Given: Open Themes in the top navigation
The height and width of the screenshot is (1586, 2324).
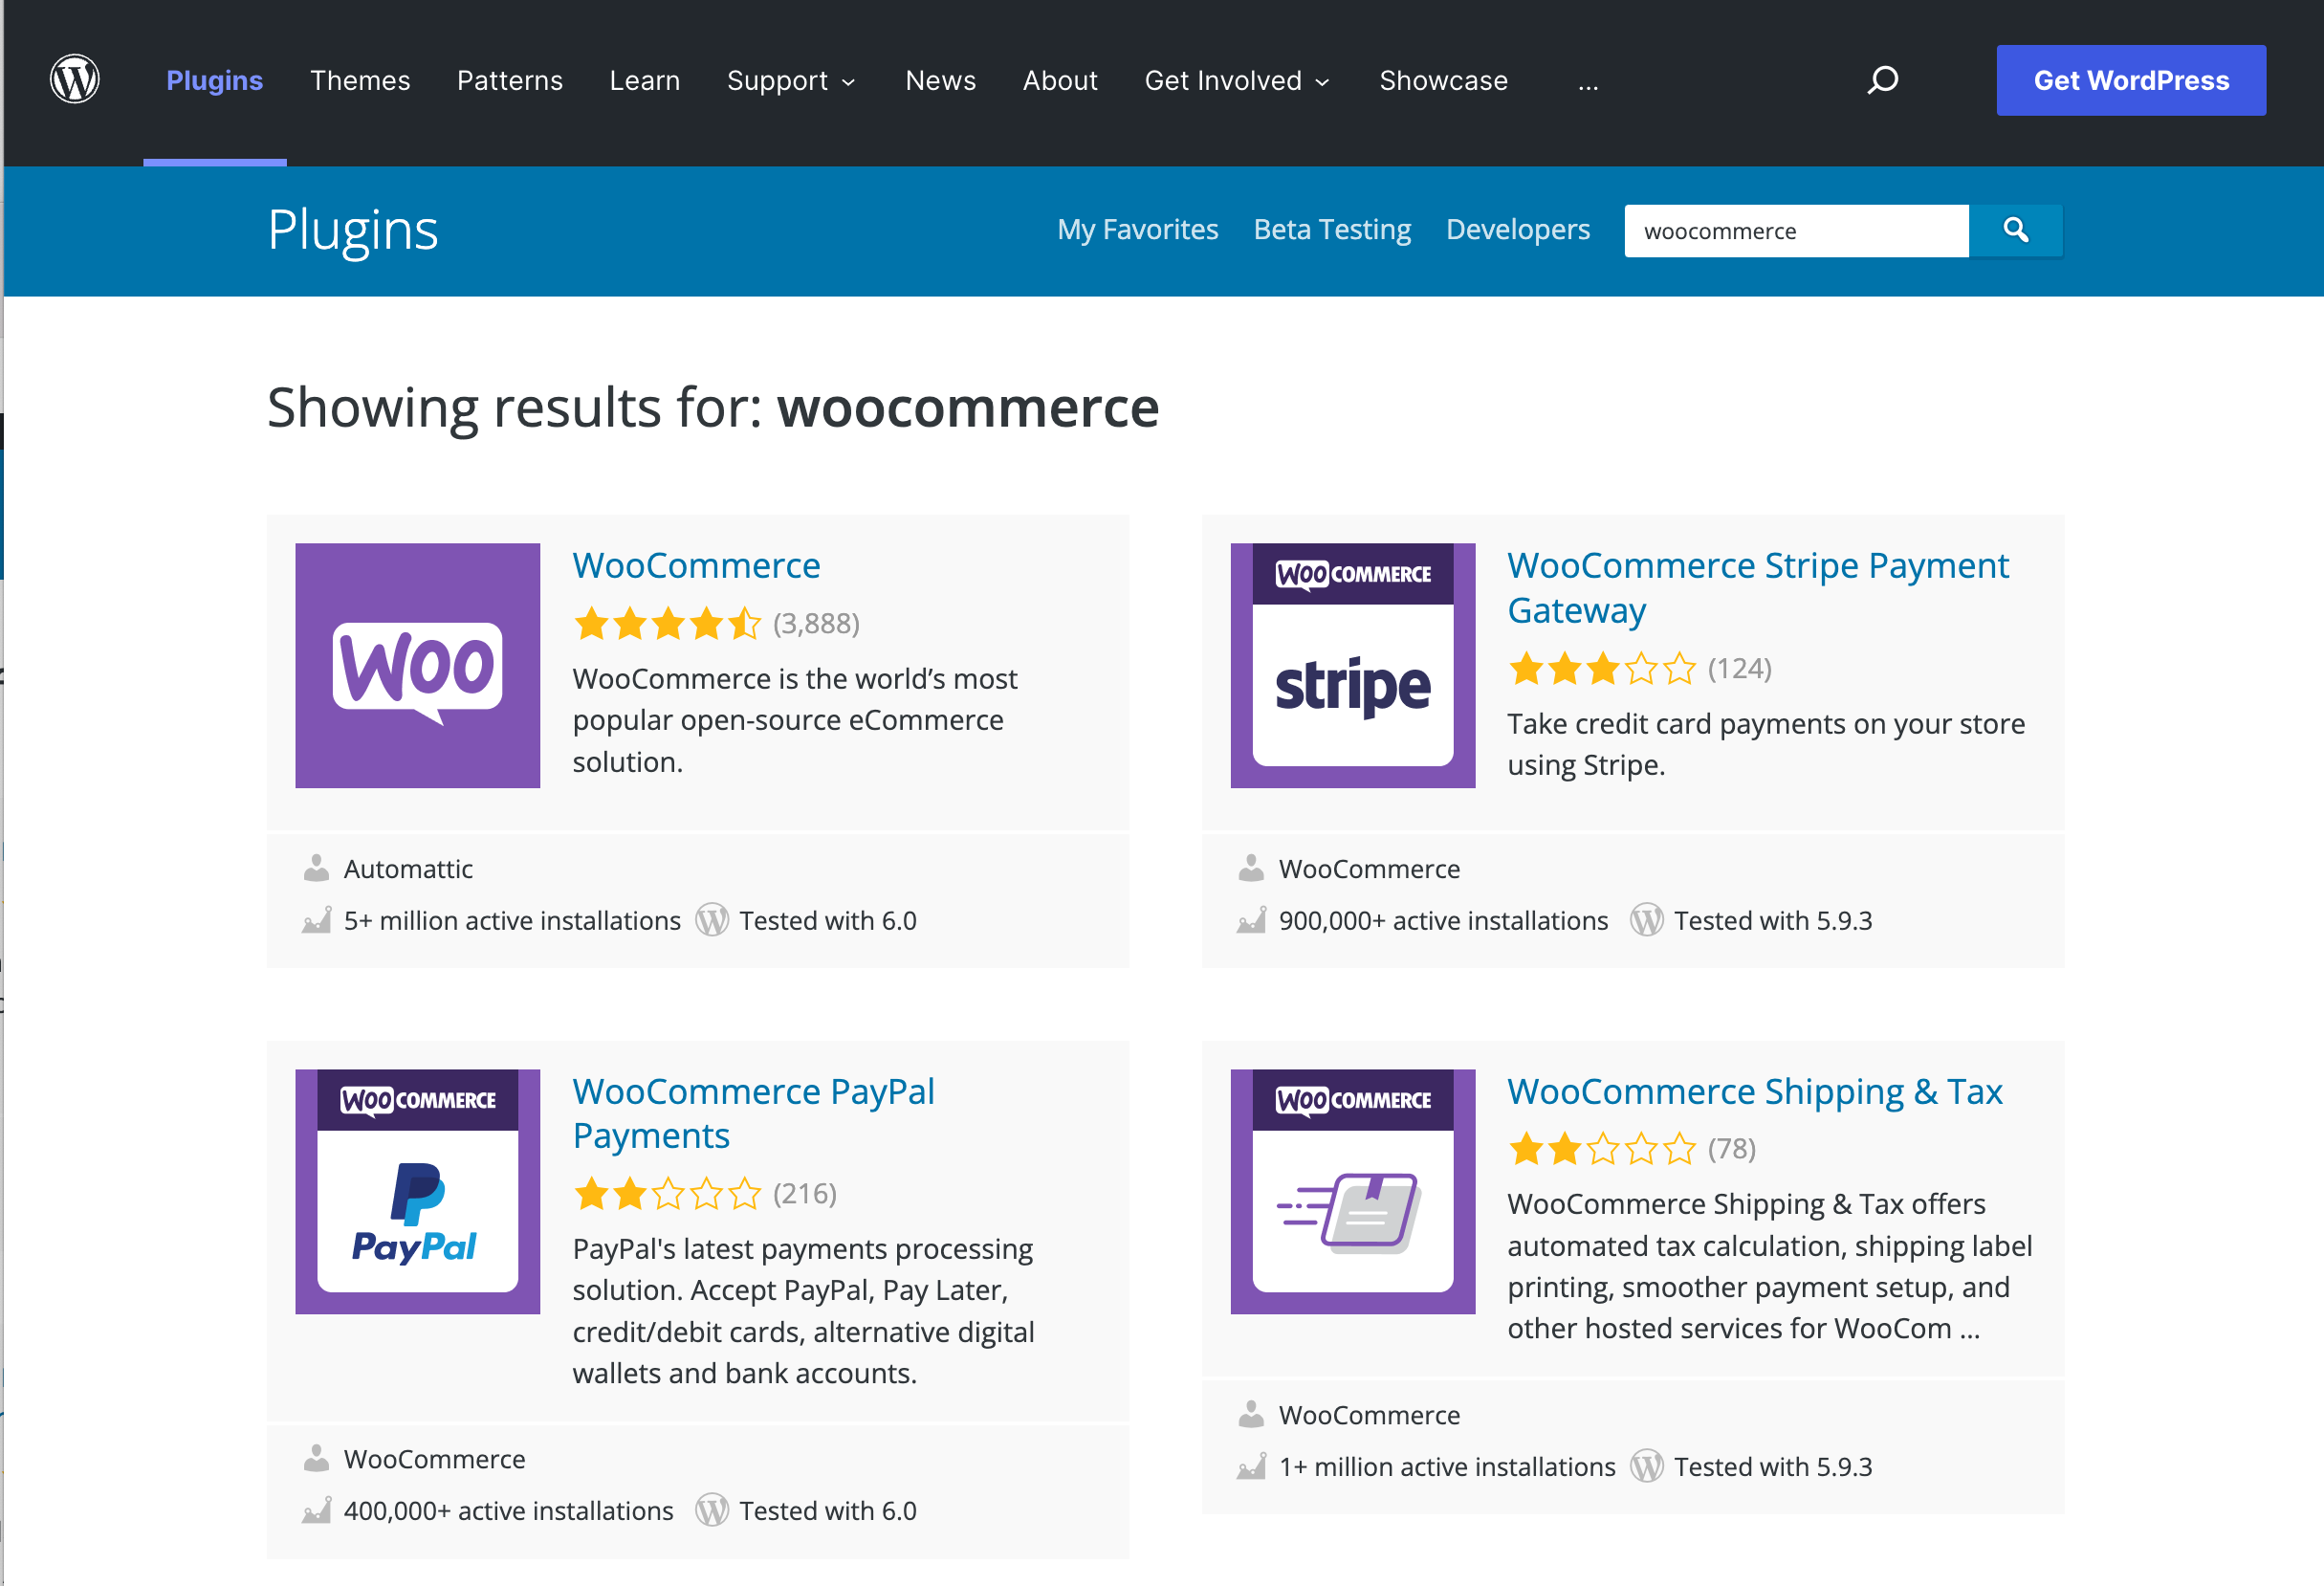Looking at the screenshot, I should pos(360,80).
